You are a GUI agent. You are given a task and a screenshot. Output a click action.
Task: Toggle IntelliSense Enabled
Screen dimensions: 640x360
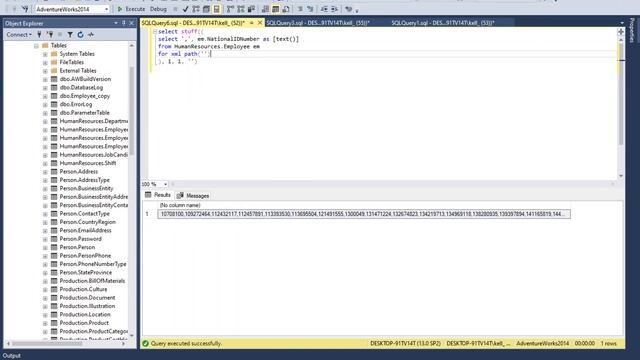click(x=217, y=9)
